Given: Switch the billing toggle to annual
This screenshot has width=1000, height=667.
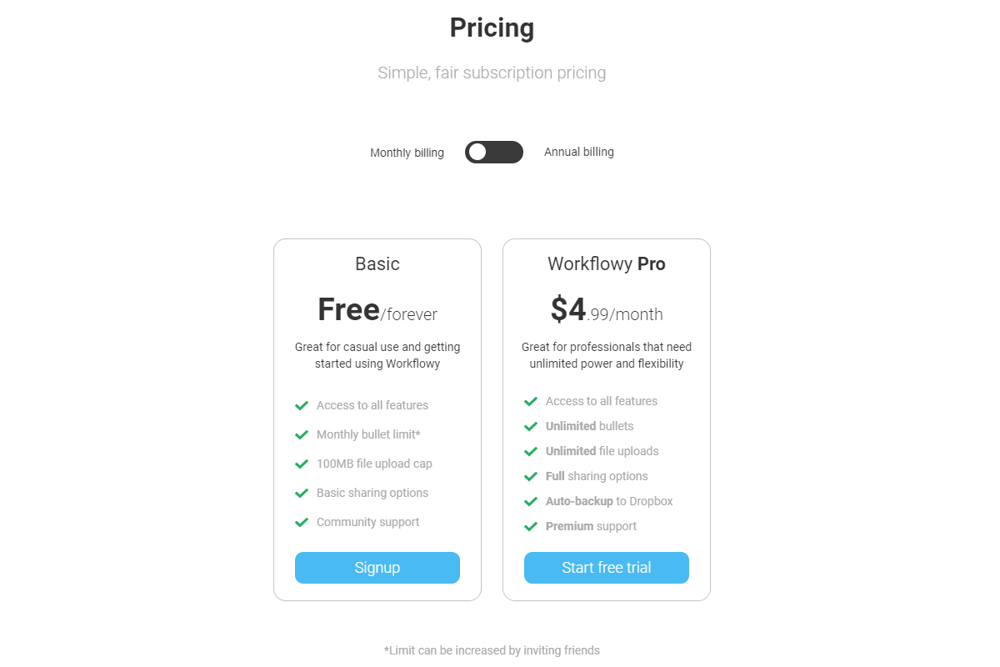Looking at the screenshot, I should (x=494, y=152).
